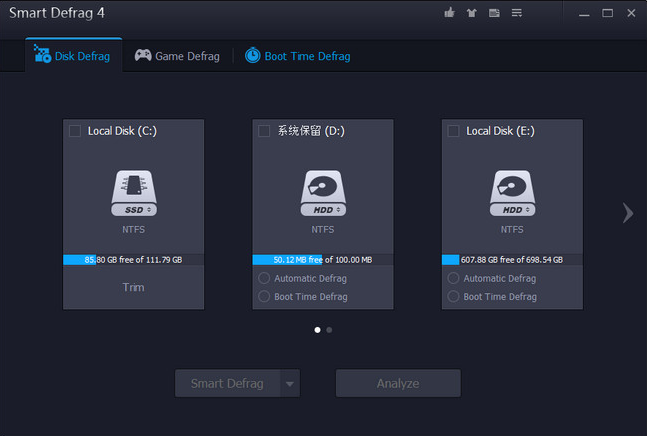Click the clock icon for Boot Time Defrag
The height and width of the screenshot is (436, 647).
[x=253, y=55]
